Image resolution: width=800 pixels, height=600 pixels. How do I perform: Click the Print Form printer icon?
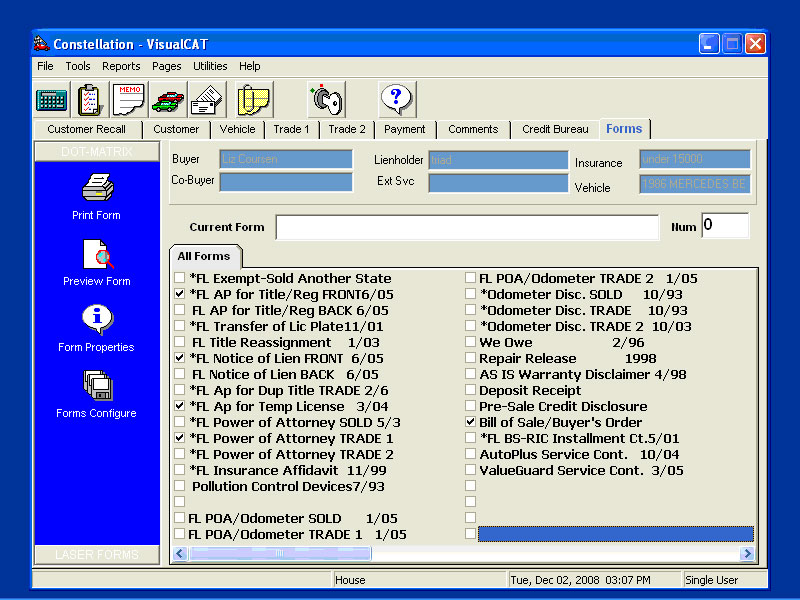click(x=97, y=188)
